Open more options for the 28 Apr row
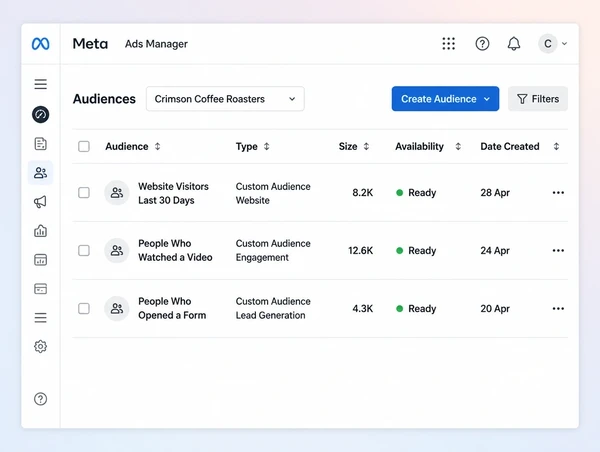This screenshot has height=452, width=600. pyautogui.click(x=558, y=193)
